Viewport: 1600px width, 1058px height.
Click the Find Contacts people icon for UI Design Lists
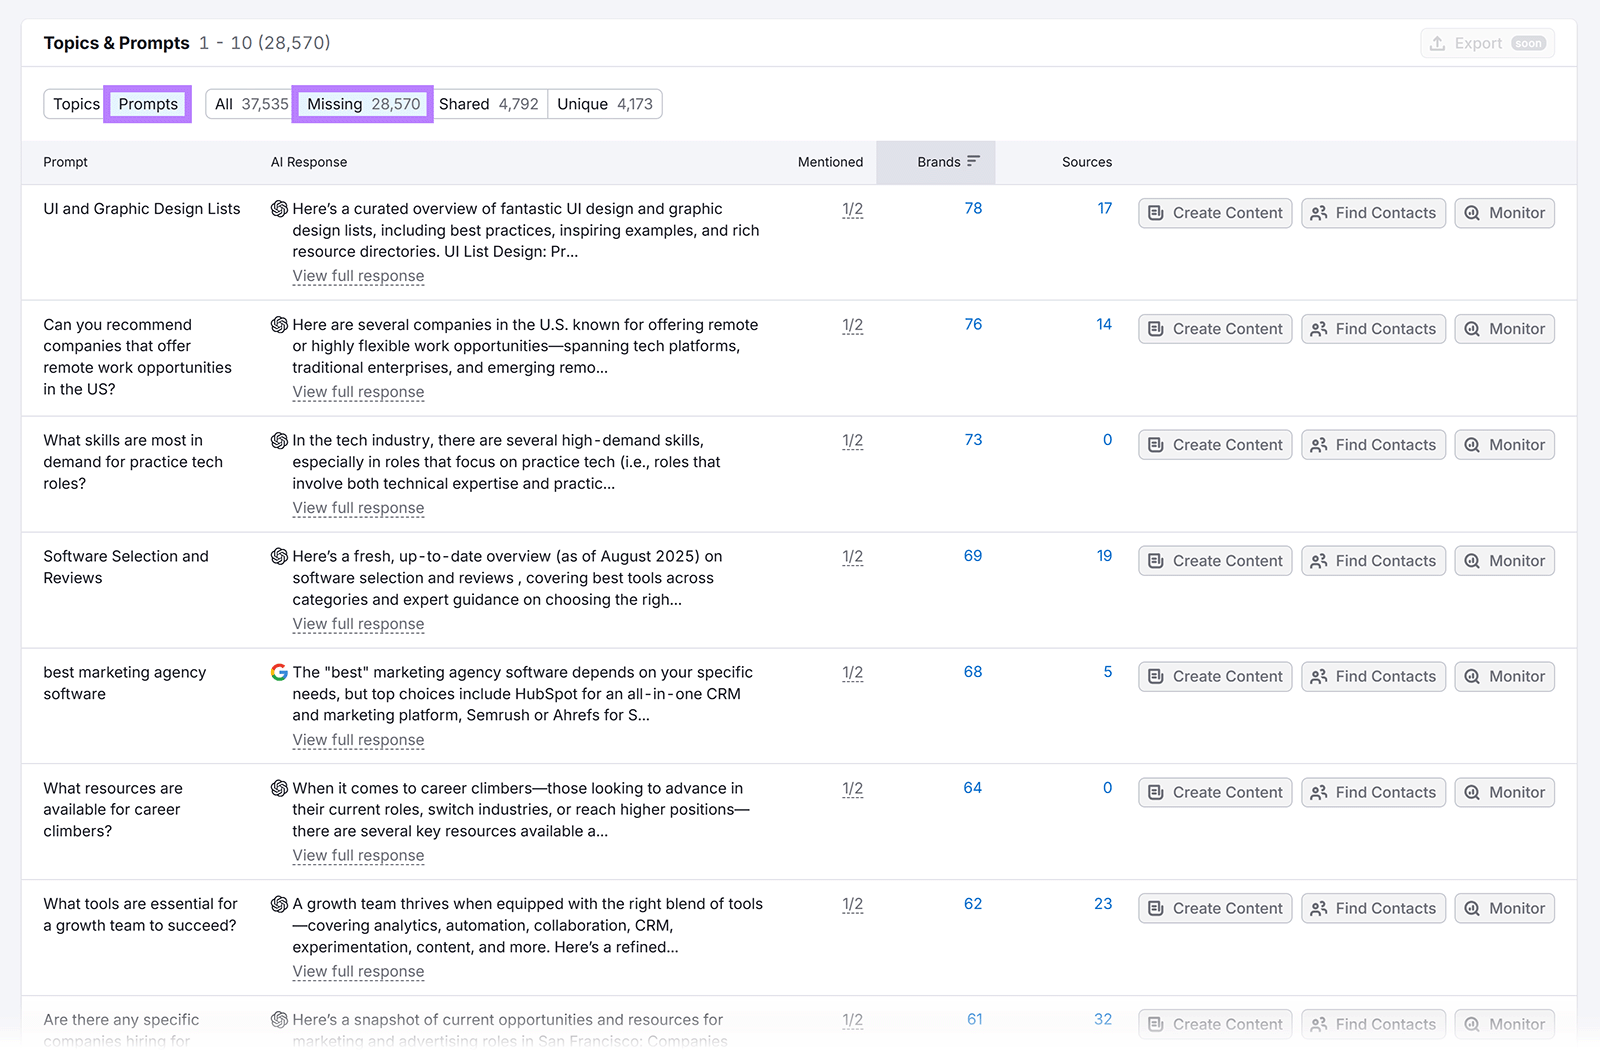click(1318, 212)
